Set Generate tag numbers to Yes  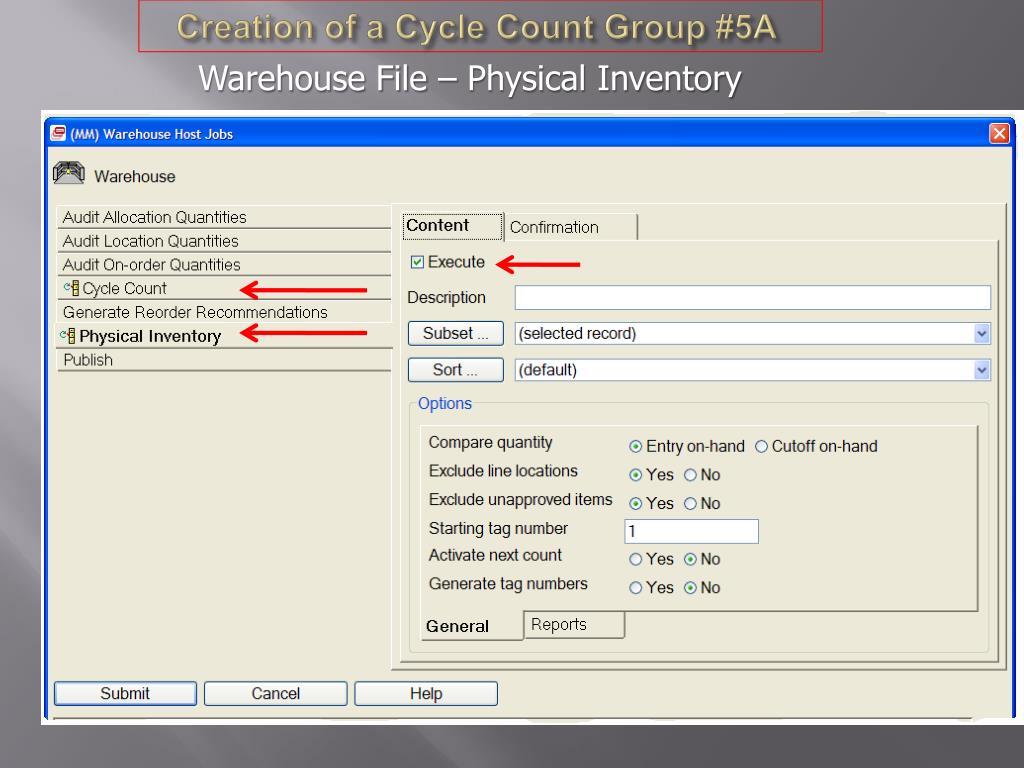635,588
